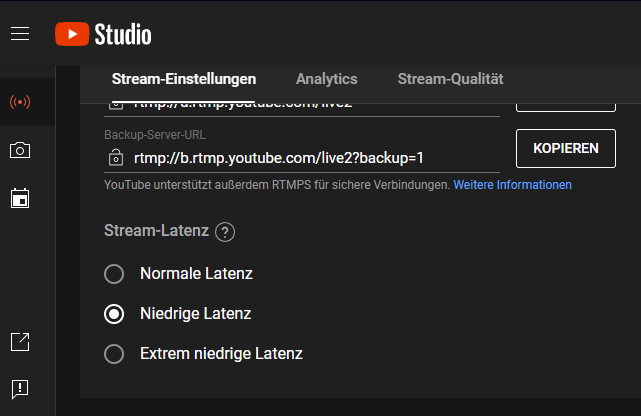Switch to the Stream-Einstellungen tab
Screen dimensions: 641x416
point(184,79)
